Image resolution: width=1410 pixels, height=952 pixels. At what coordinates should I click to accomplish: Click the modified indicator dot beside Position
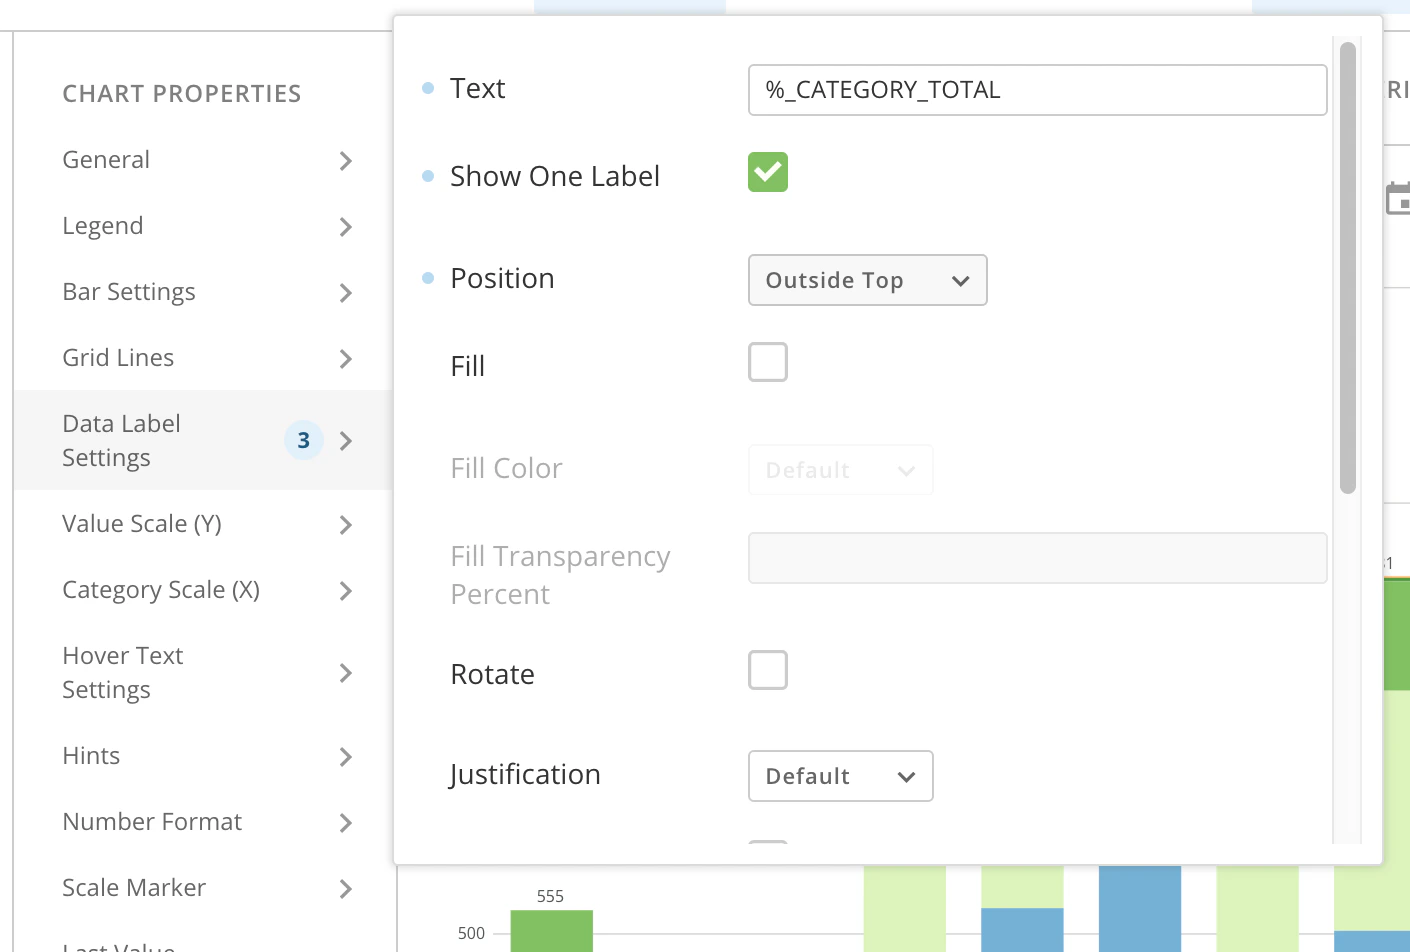coord(428,278)
